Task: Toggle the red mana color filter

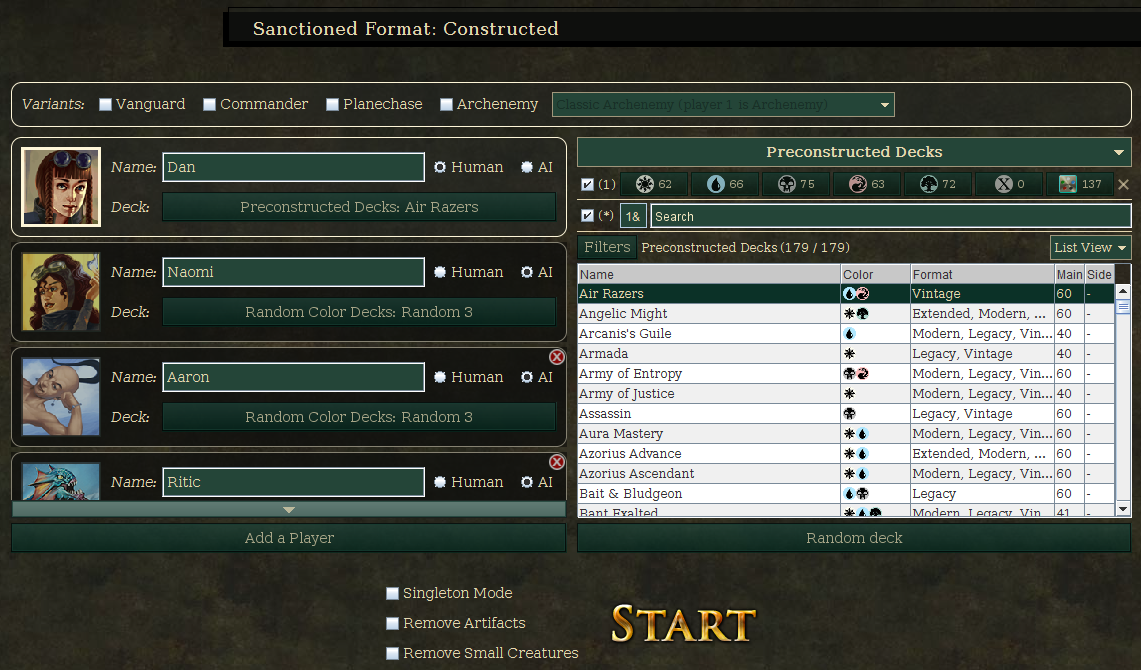Action: (866, 185)
